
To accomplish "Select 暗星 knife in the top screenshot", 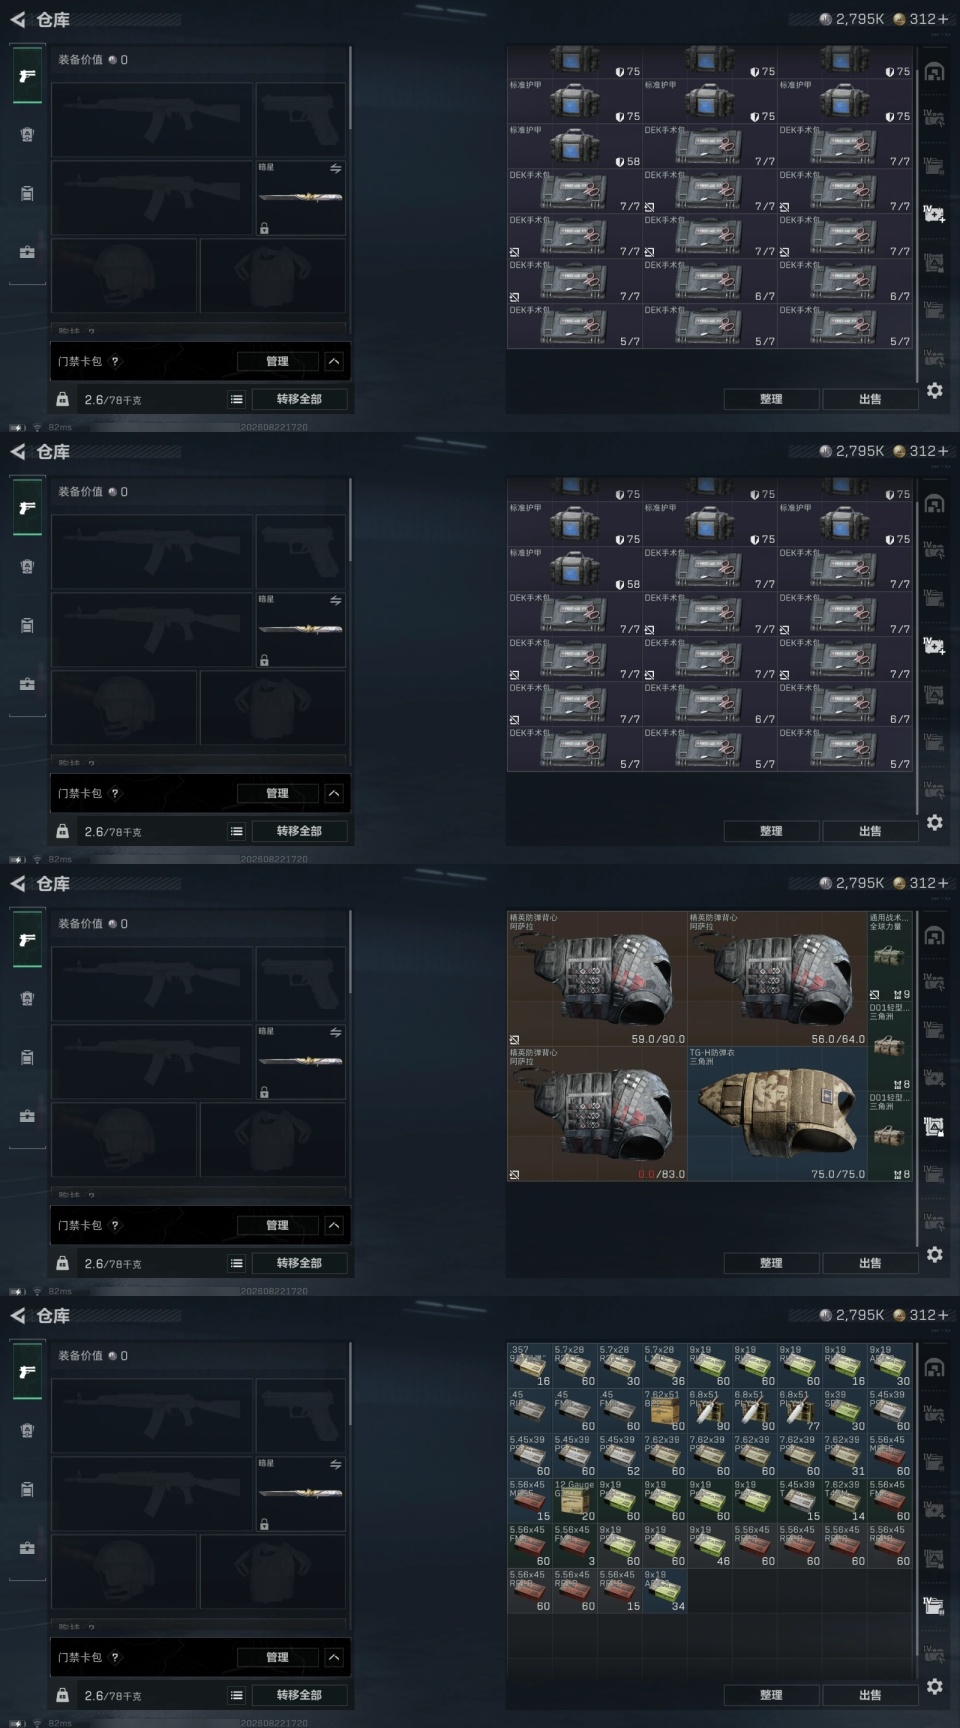I will (300, 197).
